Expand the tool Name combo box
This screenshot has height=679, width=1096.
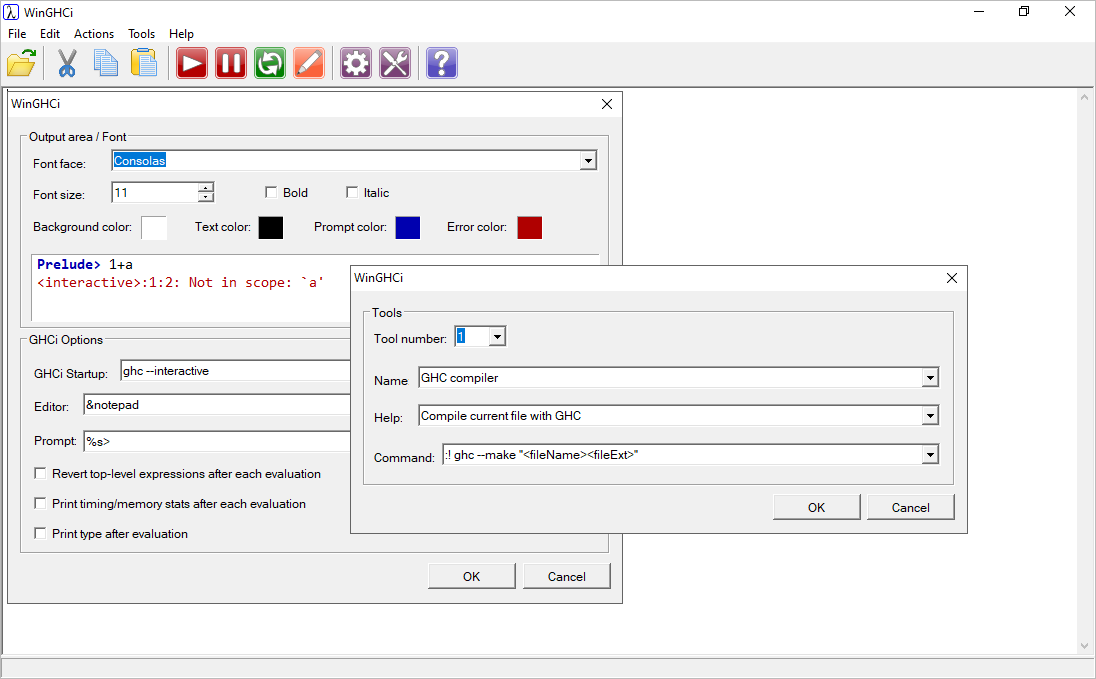pos(930,378)
